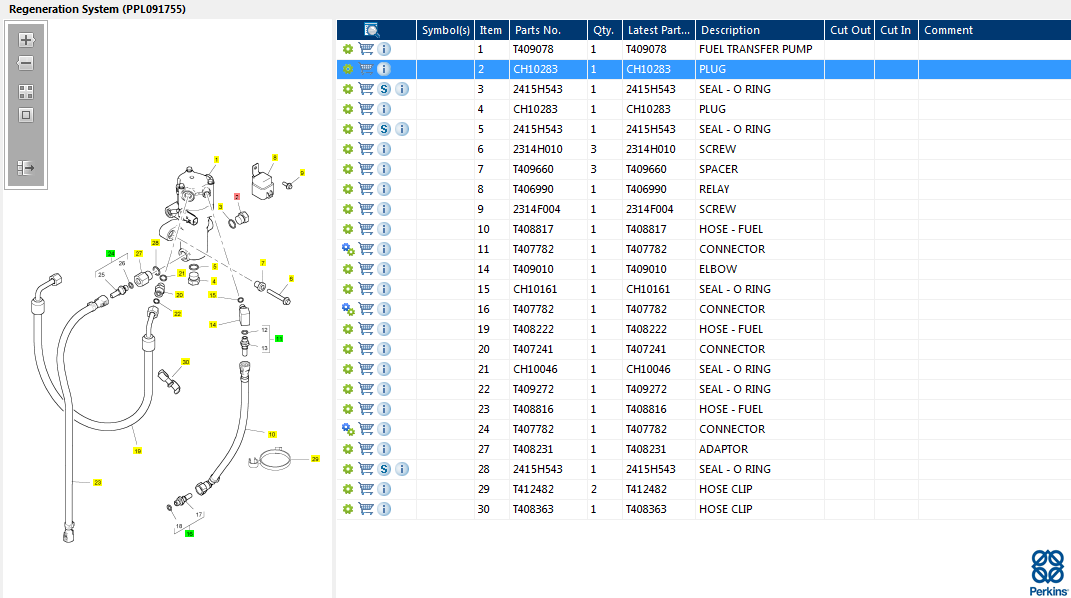Add ADAPTOR T408231 to cart

click(366, 449)
